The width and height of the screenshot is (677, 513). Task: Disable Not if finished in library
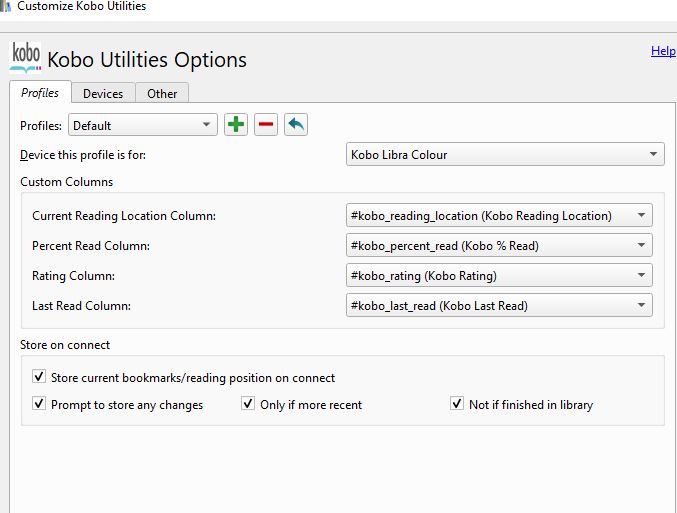[457, 404]
